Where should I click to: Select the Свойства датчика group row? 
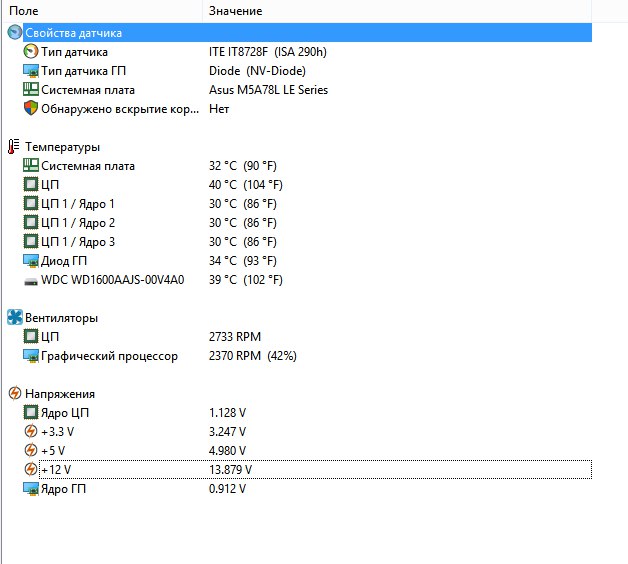click(x=80, y=33)
